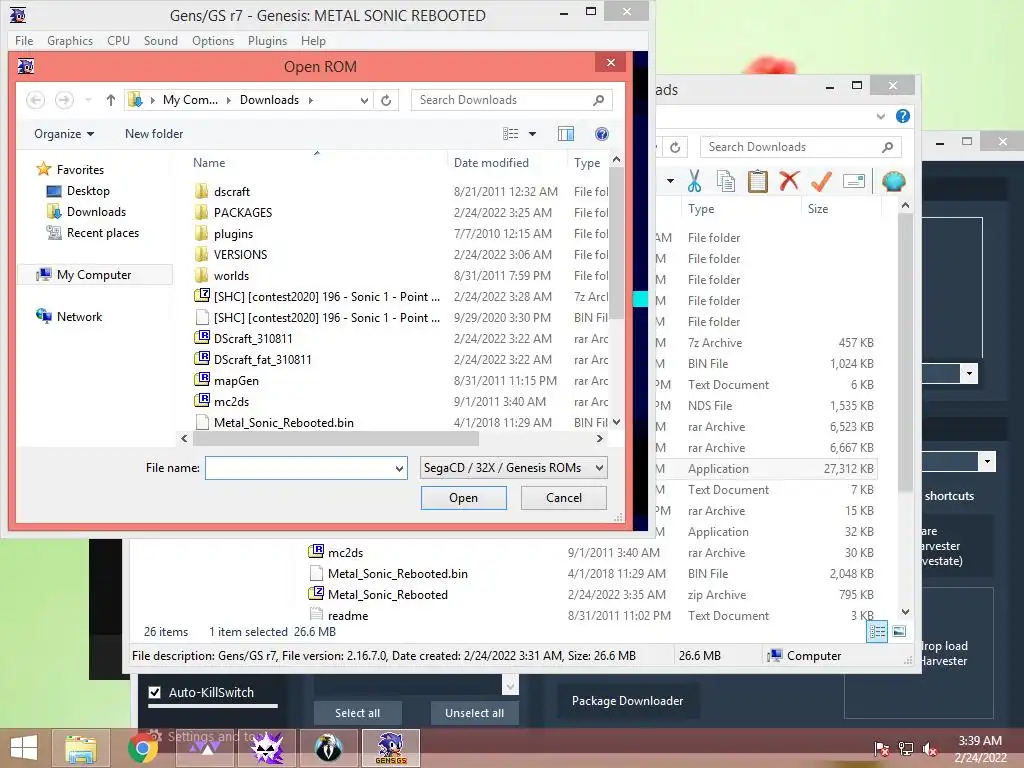The image size is (1024, 768).
Task: Click the shell globe icon in Explorer toolbar
Action: coord(893,181)
